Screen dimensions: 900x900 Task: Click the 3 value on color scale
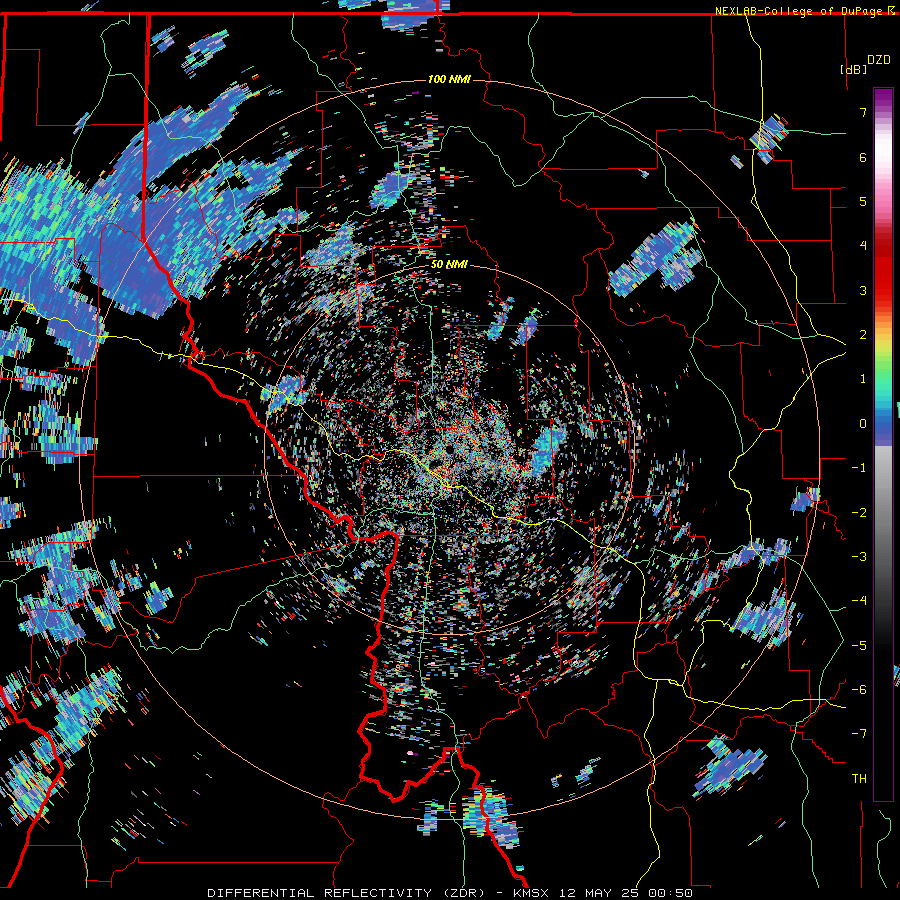(x=863, y=290)
